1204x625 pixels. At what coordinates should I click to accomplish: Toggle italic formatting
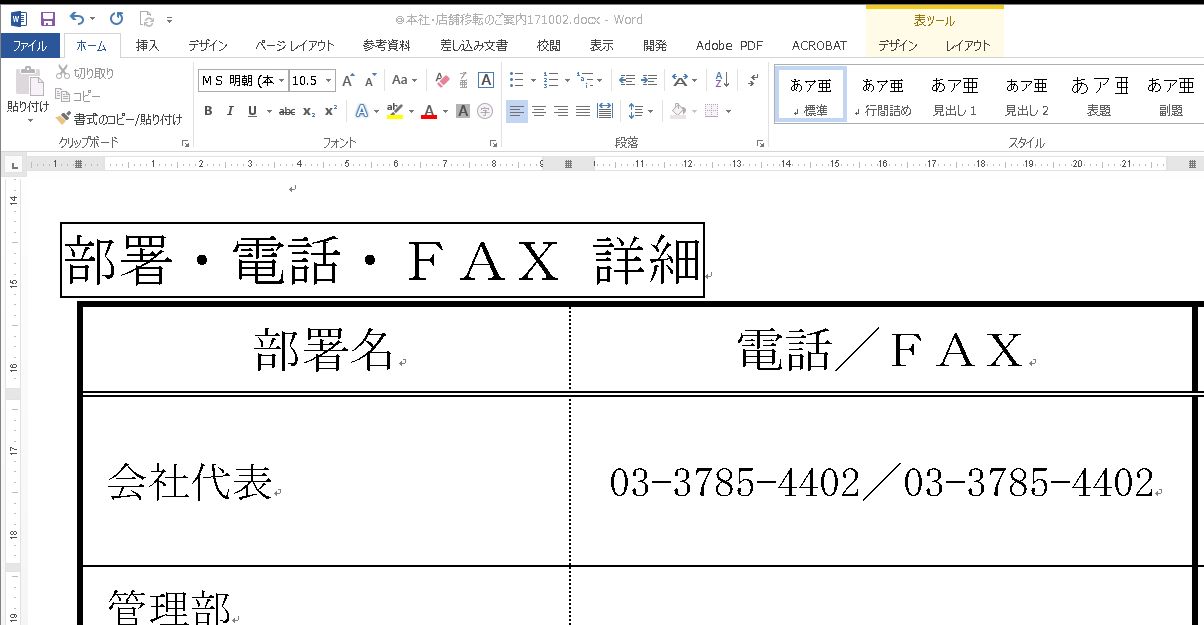click(x=230, y=111)
